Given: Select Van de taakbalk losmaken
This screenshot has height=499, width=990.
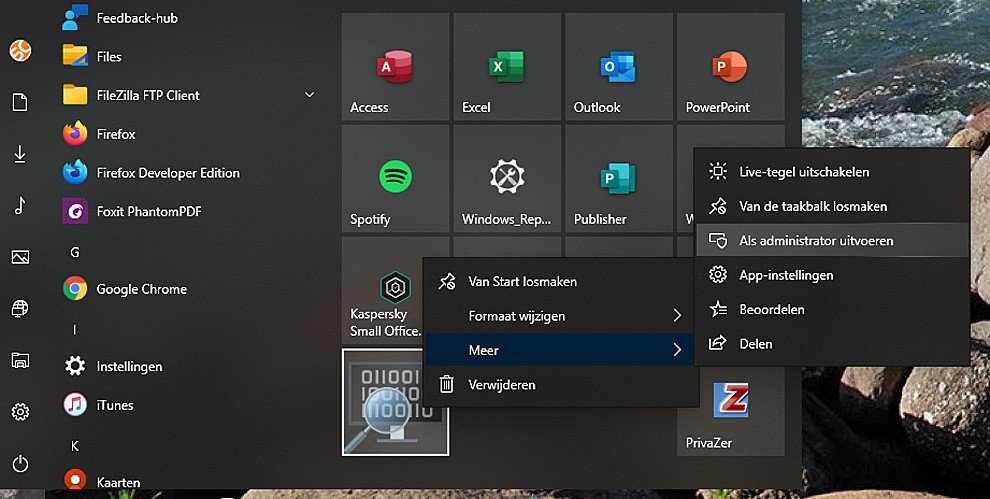Looking at the screenshot, I should (832, 206).
